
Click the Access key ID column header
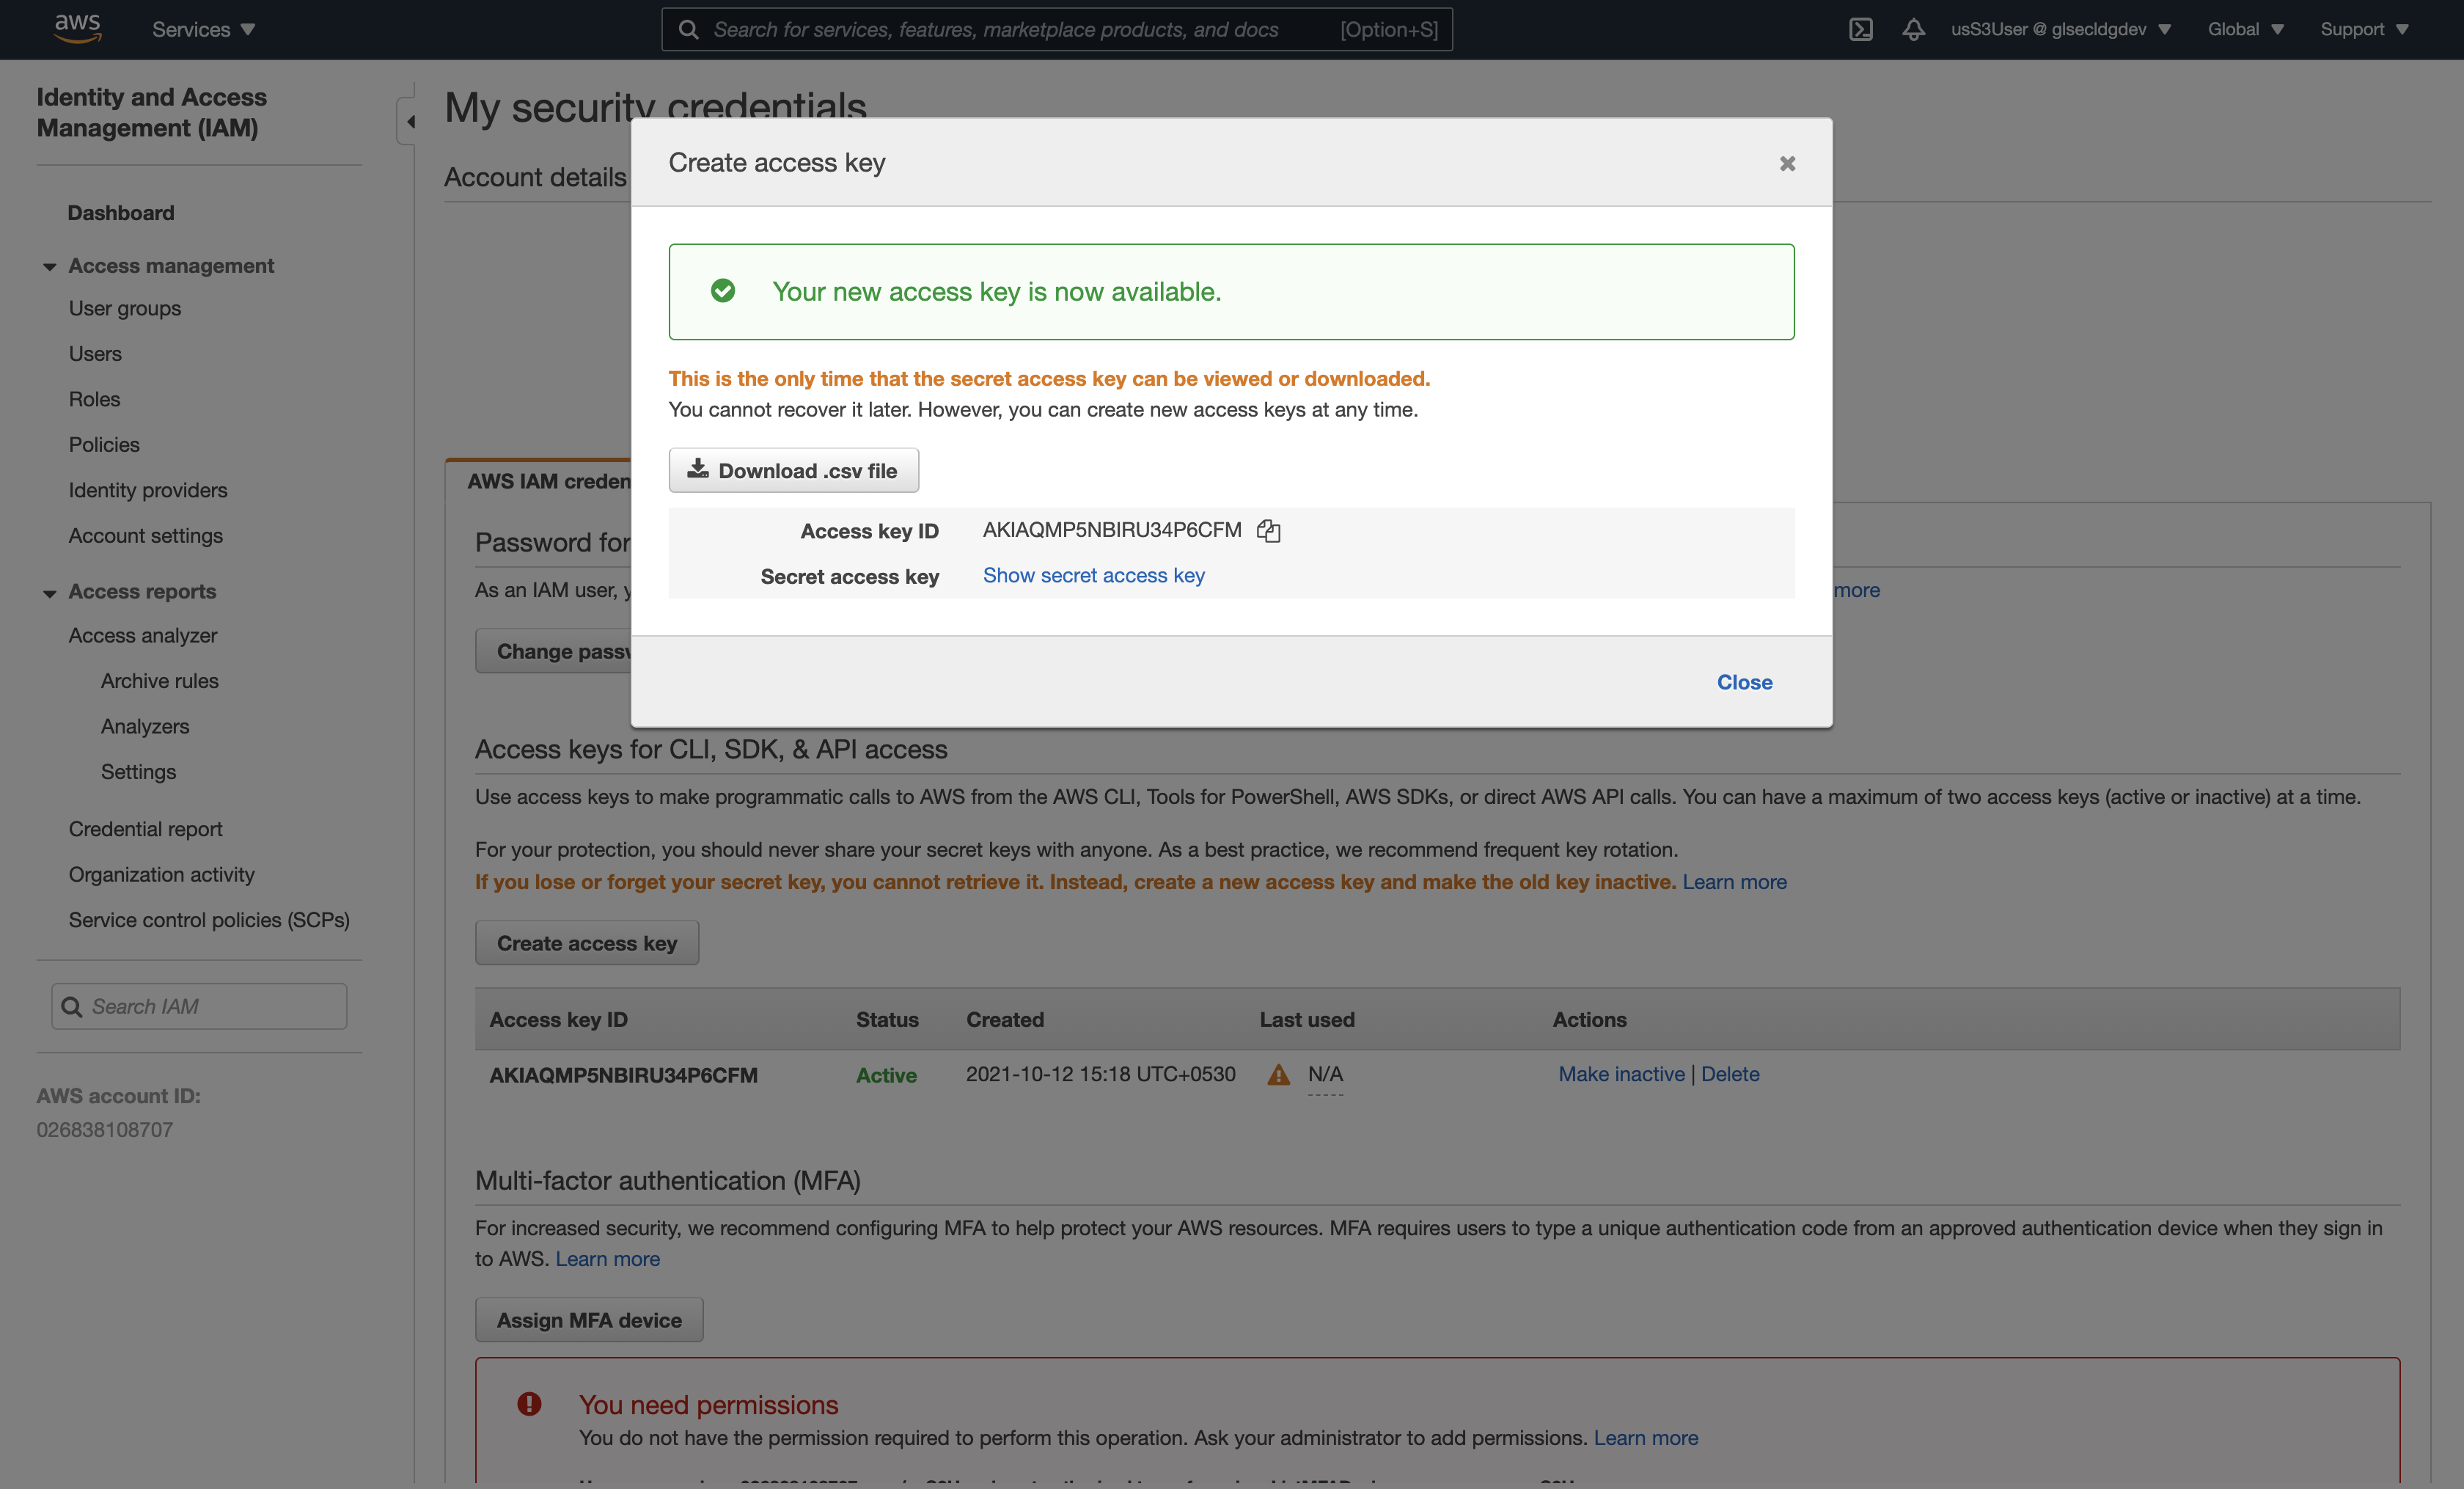(x=558, y=1020)
